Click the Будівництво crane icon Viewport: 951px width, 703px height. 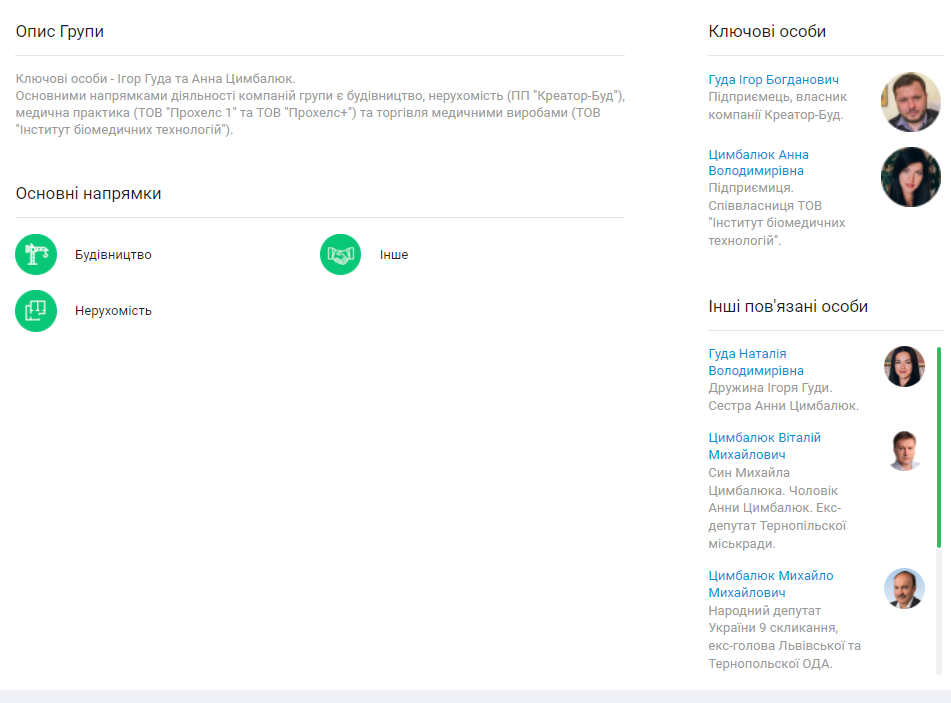36,254
